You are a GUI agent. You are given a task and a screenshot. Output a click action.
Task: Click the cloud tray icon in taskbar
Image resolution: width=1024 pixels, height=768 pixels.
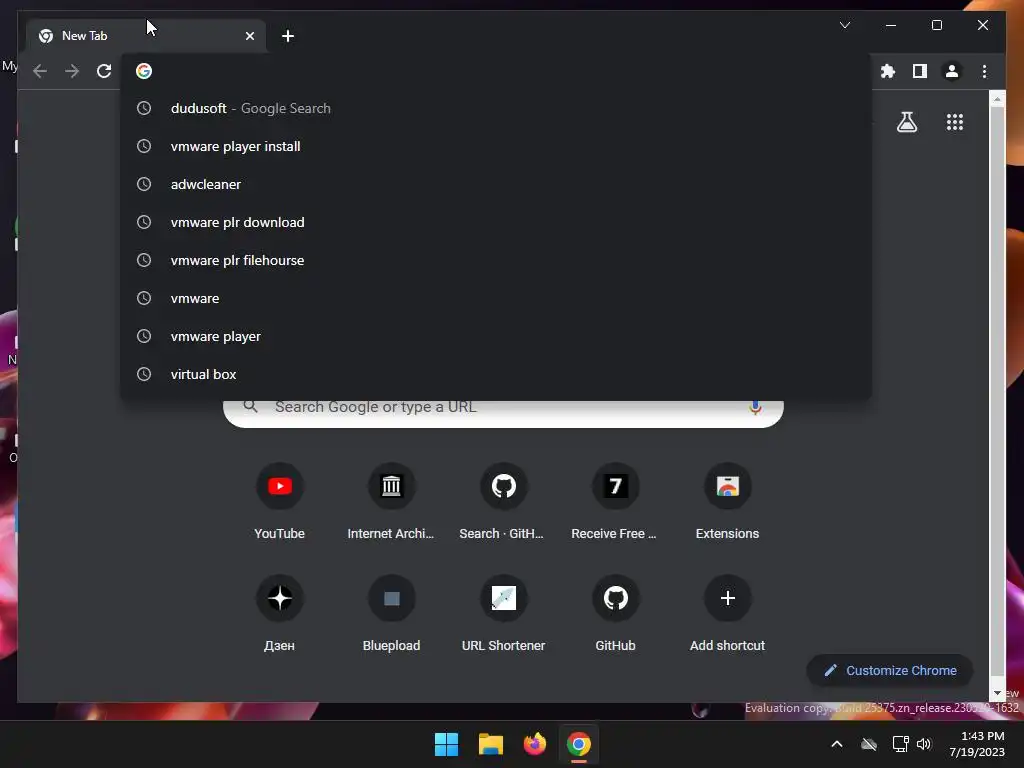point(869,744)
